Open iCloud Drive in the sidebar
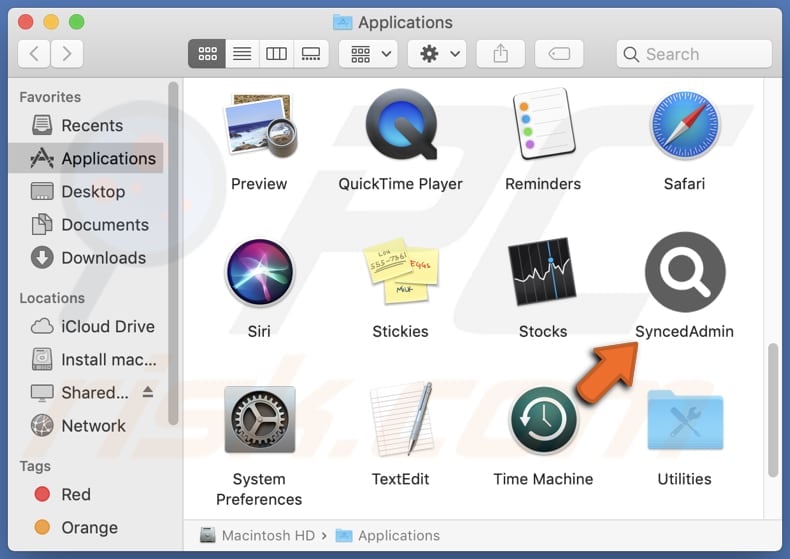The height and width of the screenshot is (559, 790). pyautogui.click(x=86, y=326)
